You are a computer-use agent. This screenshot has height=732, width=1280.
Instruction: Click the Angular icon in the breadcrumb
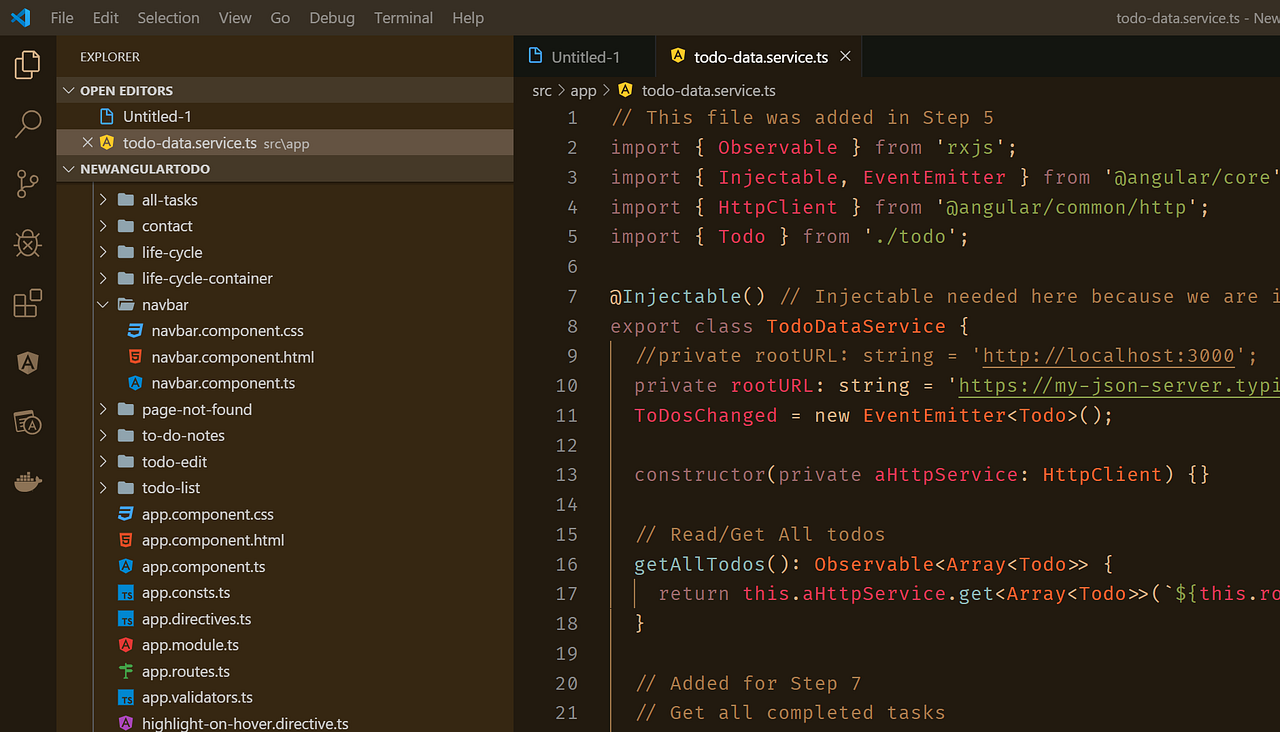coord(624,90)
